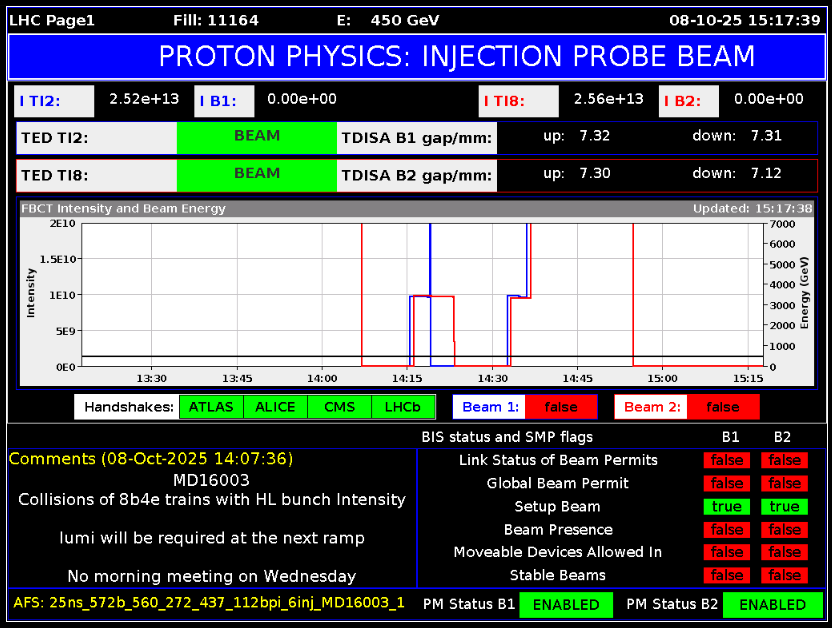Image resolution: width=832 pixels, height=628 pixels.
Task: Click PM Status B2 ENABLED indicator
Action: (772, 605)
